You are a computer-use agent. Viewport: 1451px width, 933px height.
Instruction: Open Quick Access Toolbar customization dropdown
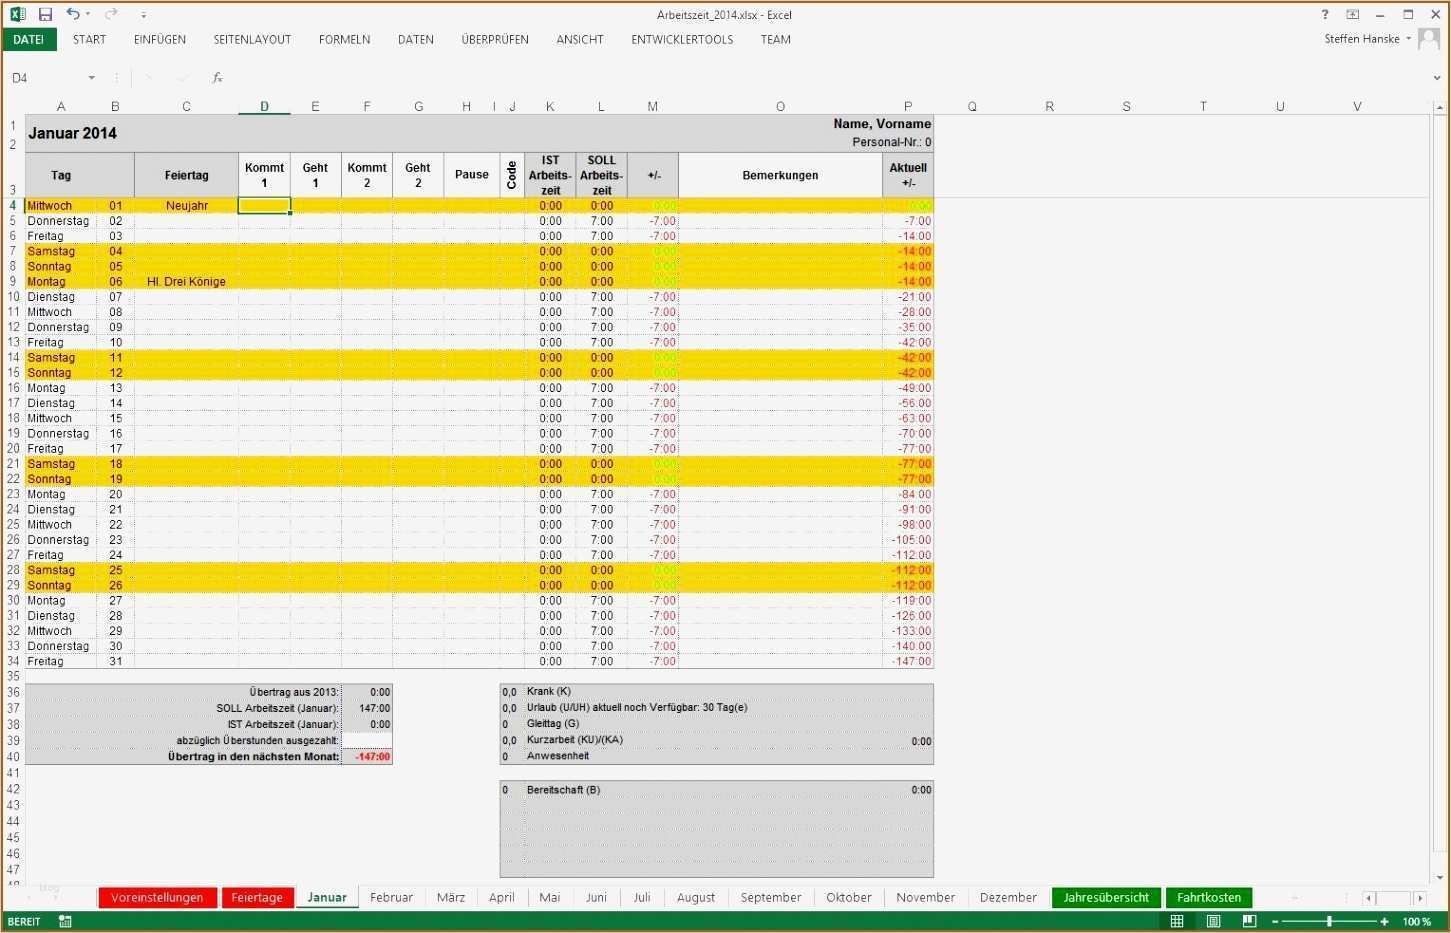point(143,14)
